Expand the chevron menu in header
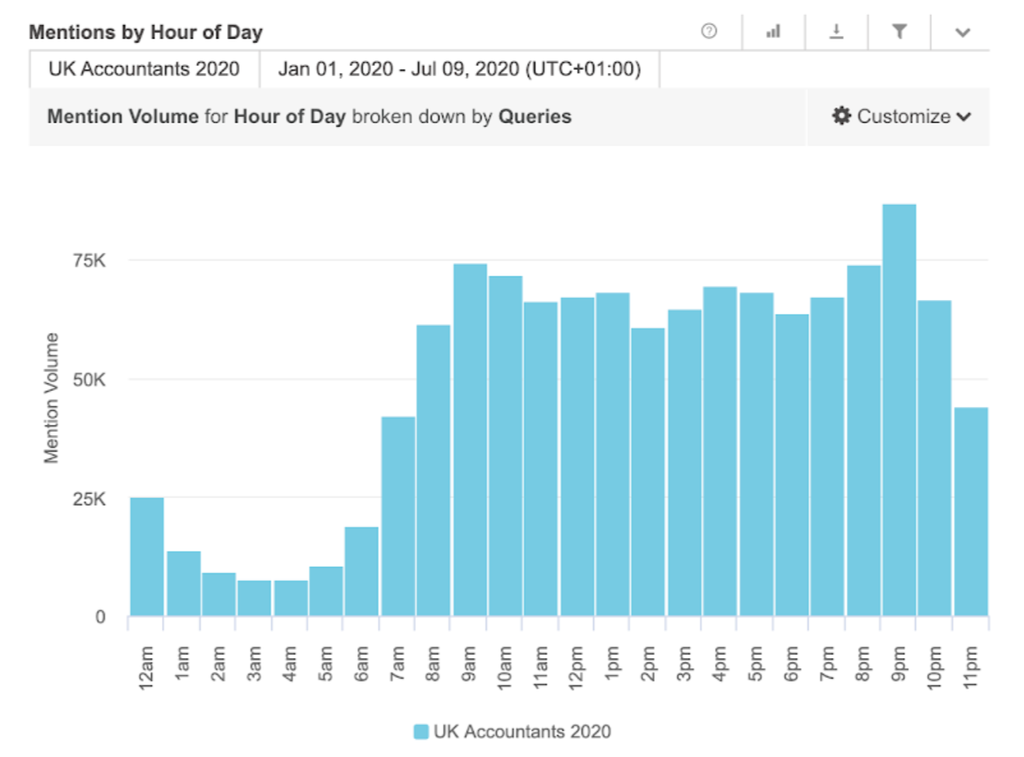1024x757 pixels. (x=962, y=32)
